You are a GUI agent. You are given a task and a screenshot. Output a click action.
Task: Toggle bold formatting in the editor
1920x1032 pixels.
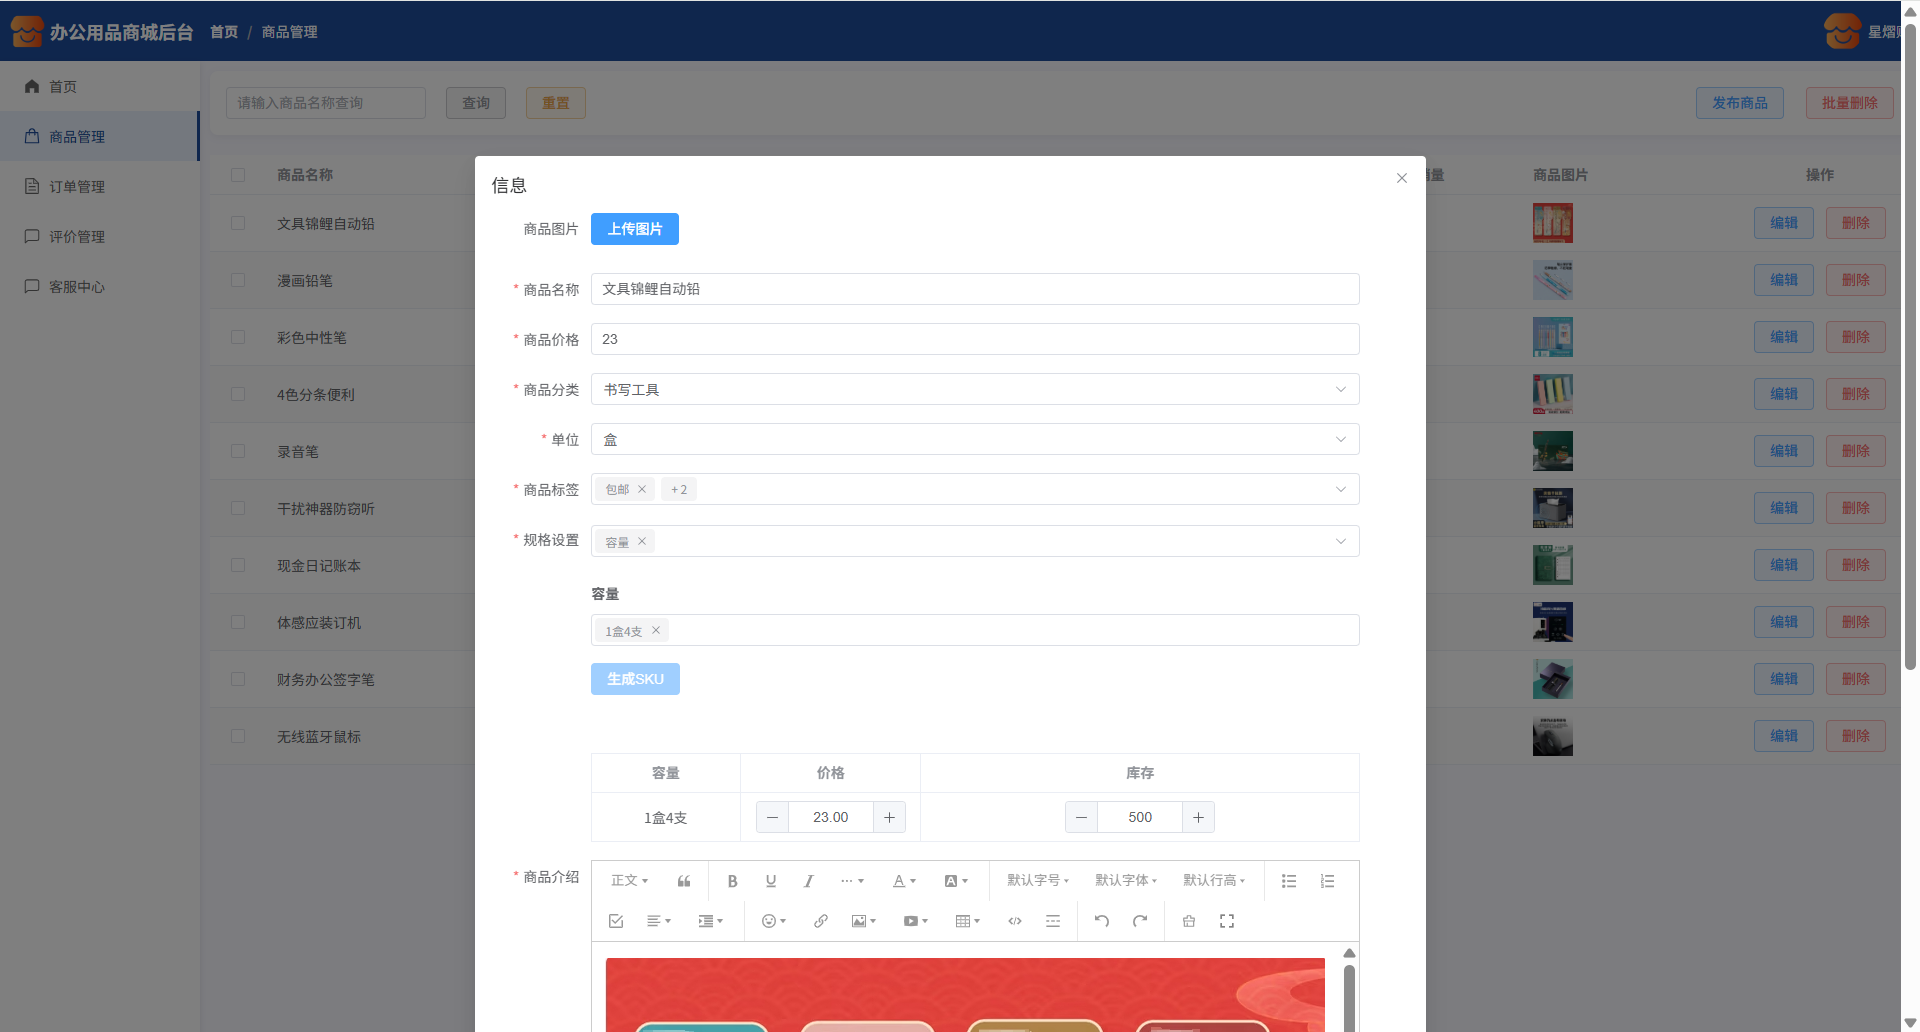coord(732,881)
